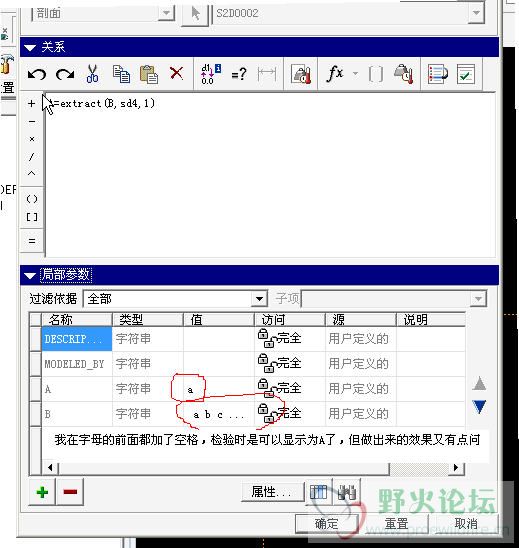Open the 过滤依据 dropdown showing 全部
Image resolution: width=519 pixels, height=548 pixels.
click(x=175, y=299)
